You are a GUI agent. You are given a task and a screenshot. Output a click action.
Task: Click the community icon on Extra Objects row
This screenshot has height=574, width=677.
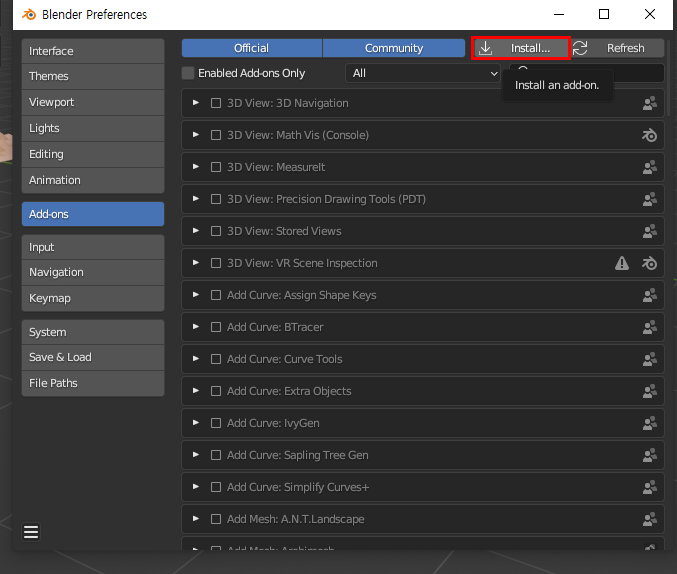tap(649, 391)
